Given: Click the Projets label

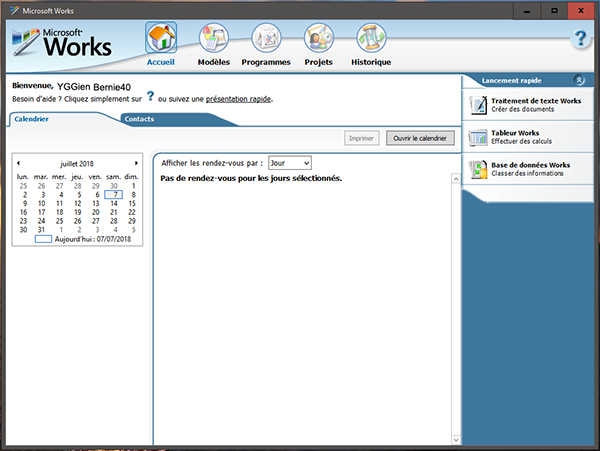Looking at the screenshot, I should (318, 62).
